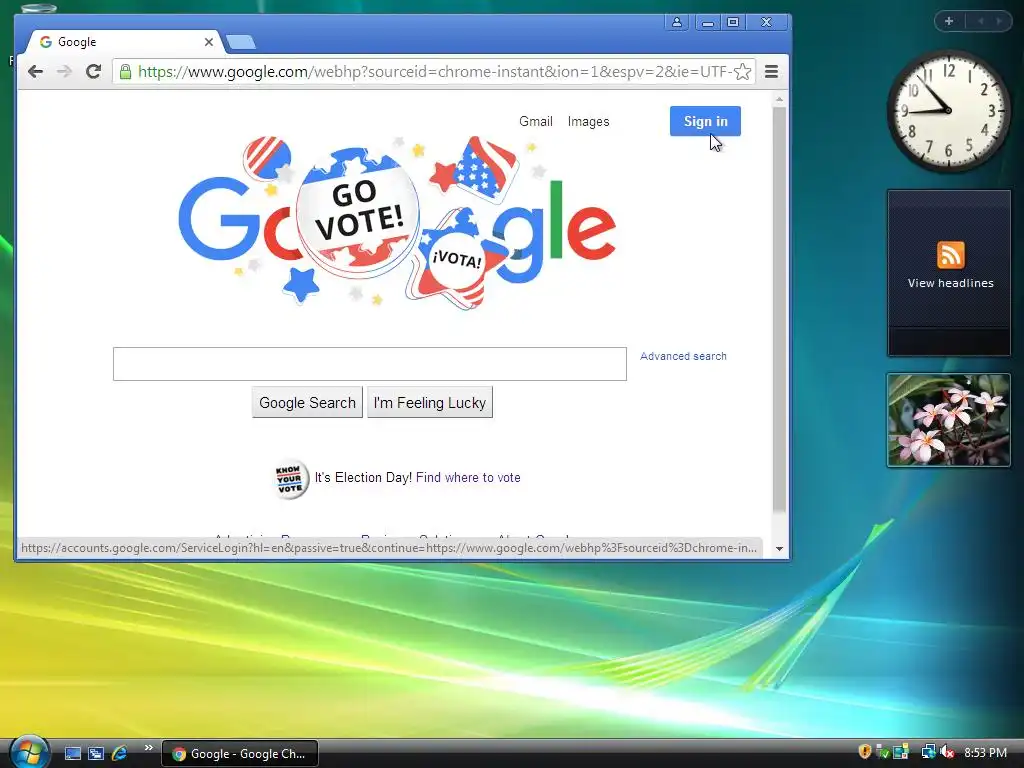Open Find where to vote link

468,477
